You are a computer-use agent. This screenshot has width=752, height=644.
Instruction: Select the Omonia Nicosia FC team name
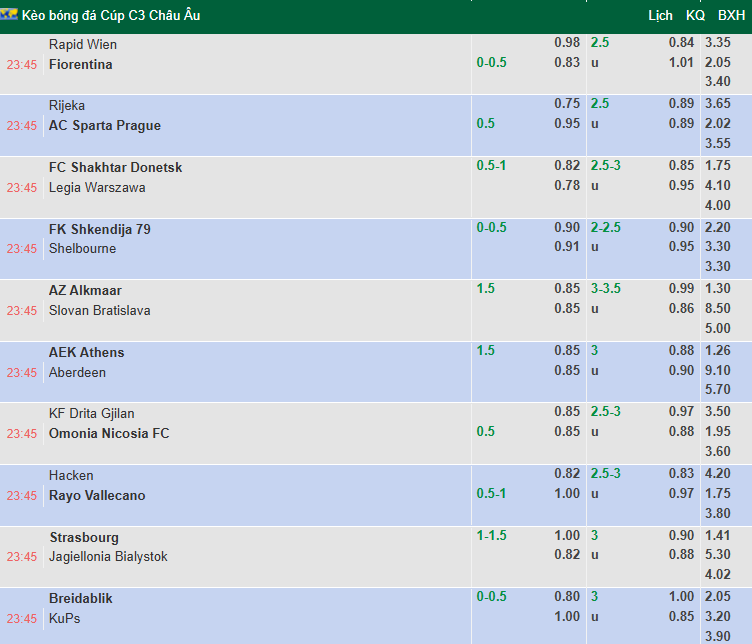(x=109, y=433)
